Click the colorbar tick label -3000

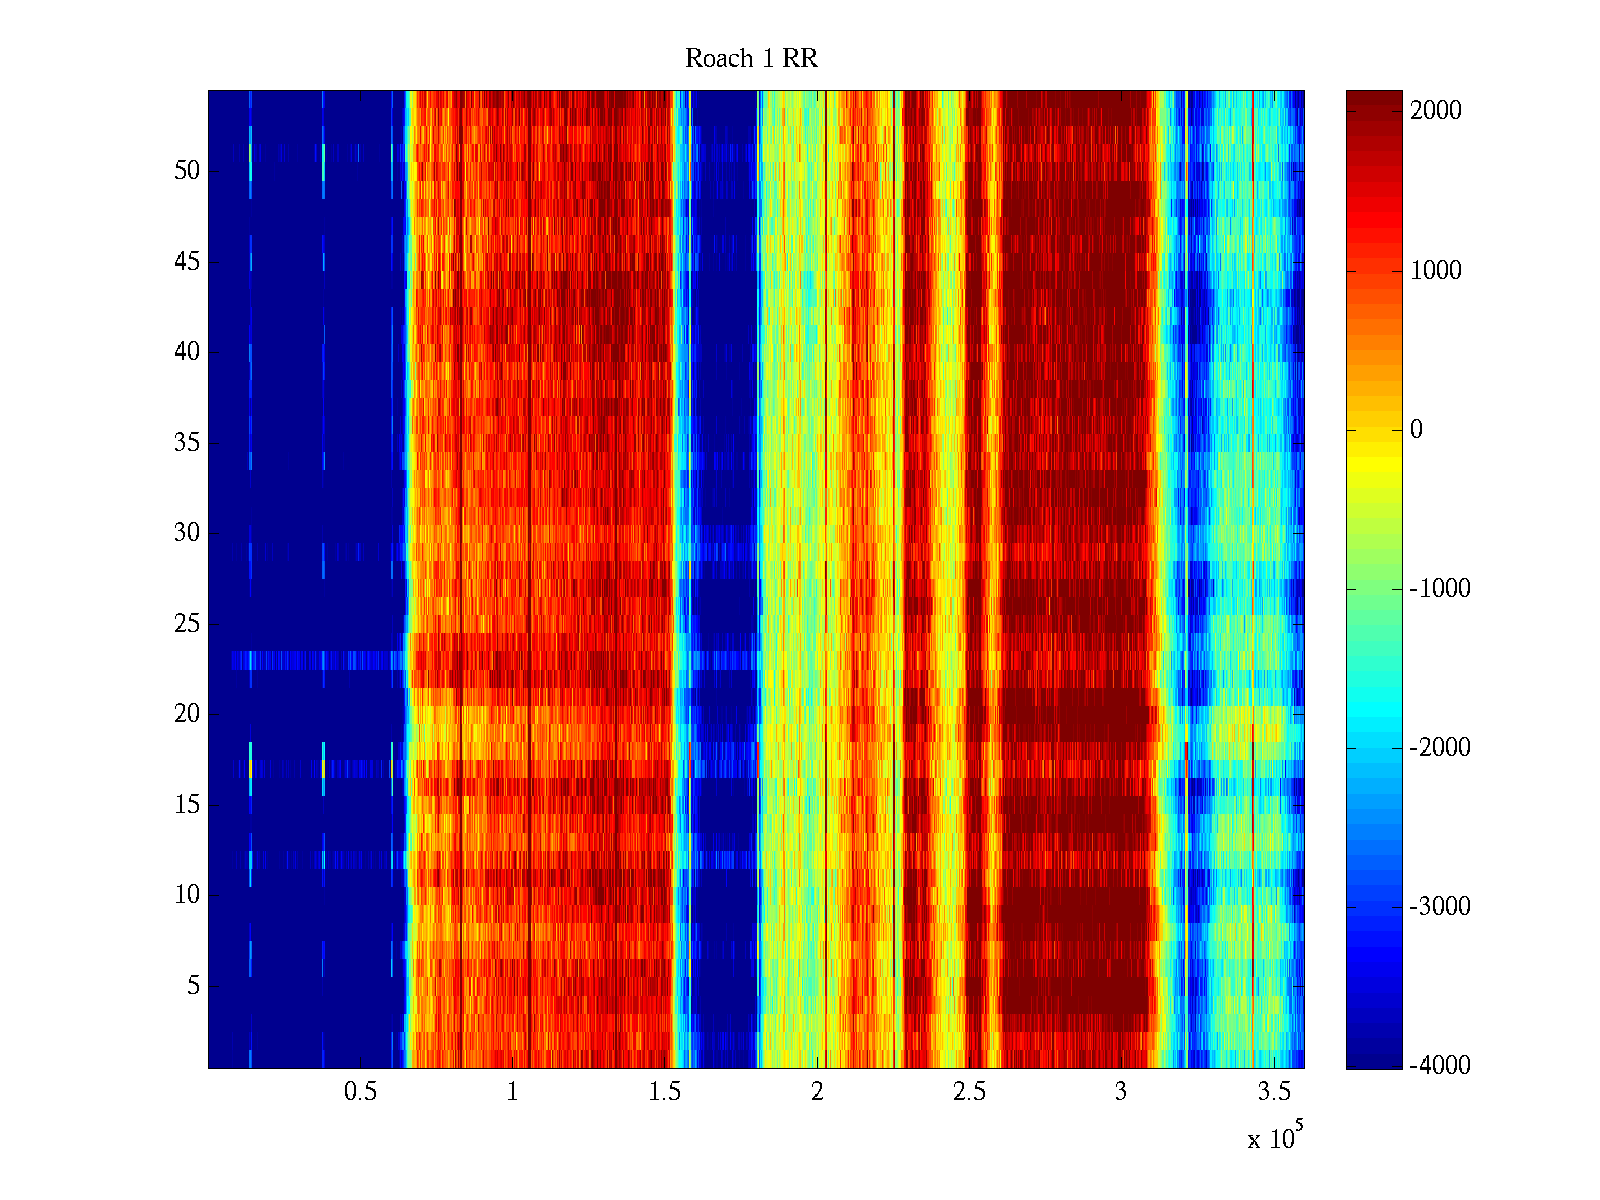coord(1439,907)
